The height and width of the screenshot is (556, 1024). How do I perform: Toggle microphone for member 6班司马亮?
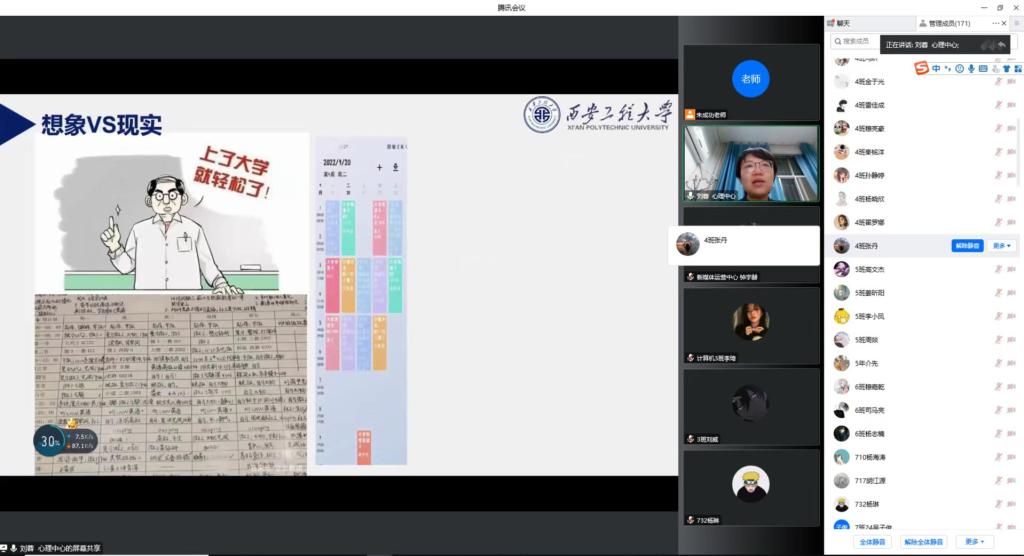[997, 410]
